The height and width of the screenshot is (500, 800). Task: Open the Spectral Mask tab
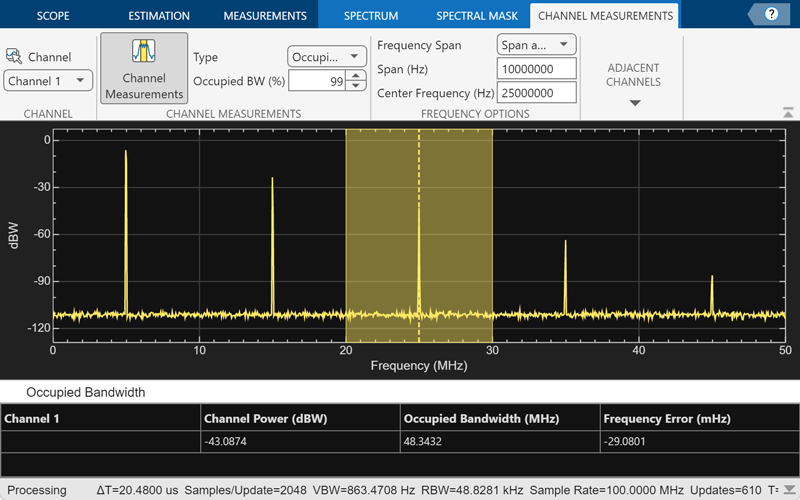tap(477, 16)
